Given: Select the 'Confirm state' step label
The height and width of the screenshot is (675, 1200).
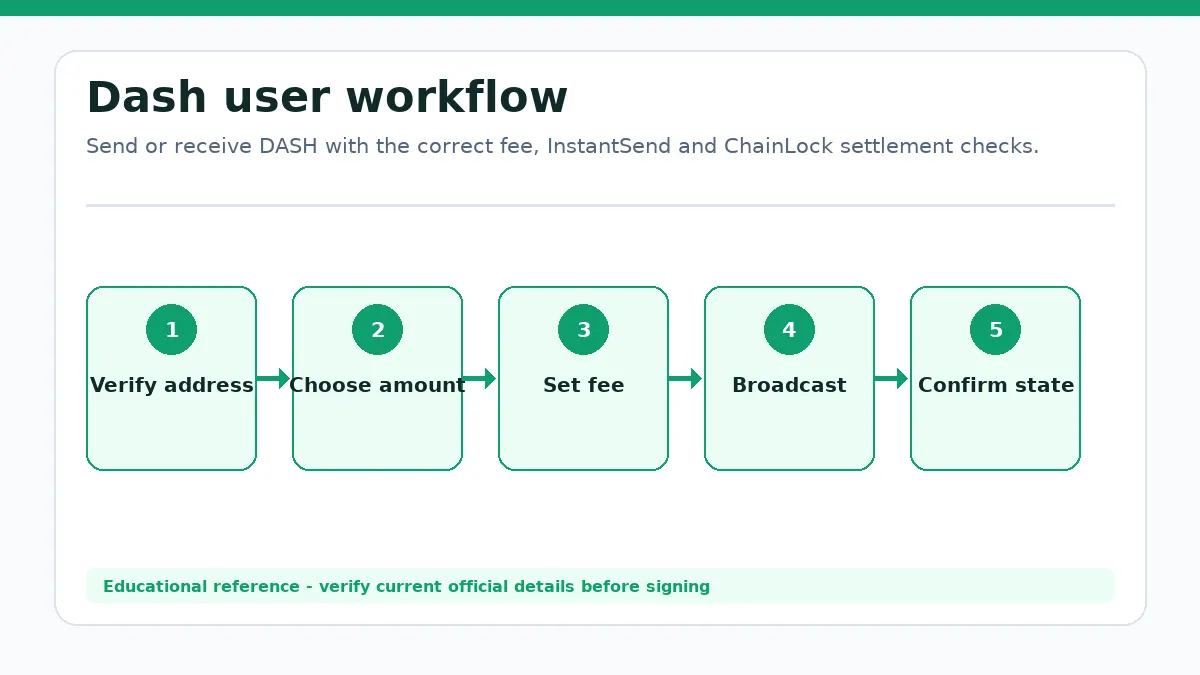Looking at the screenshot, I should click(996, 385).
